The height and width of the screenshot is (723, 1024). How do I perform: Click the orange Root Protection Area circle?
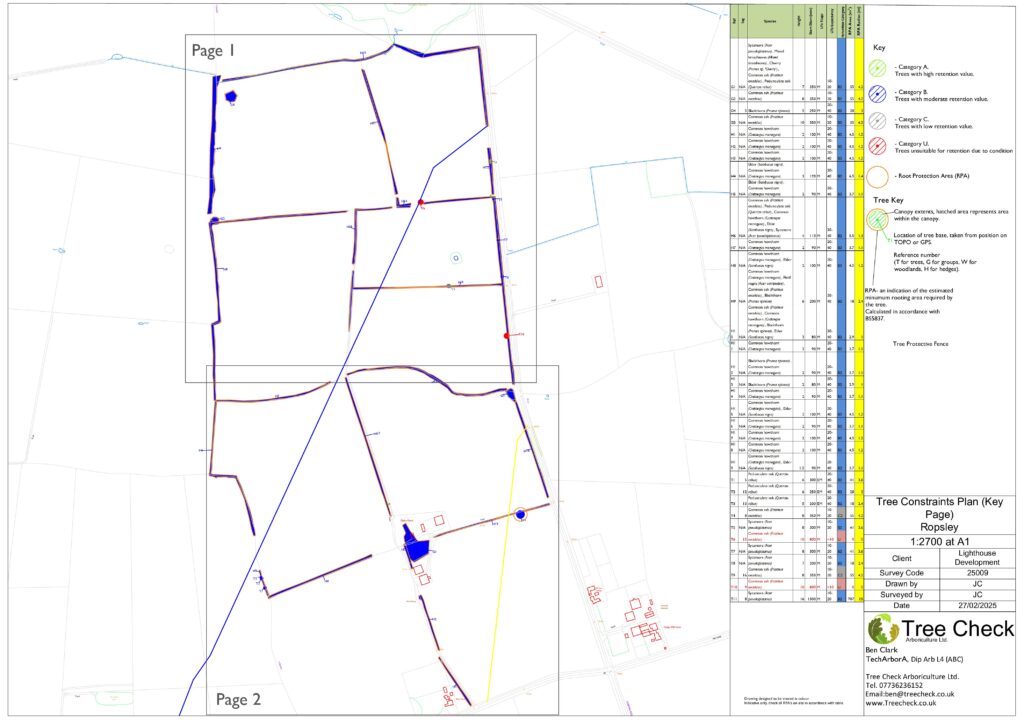(877, 178)
